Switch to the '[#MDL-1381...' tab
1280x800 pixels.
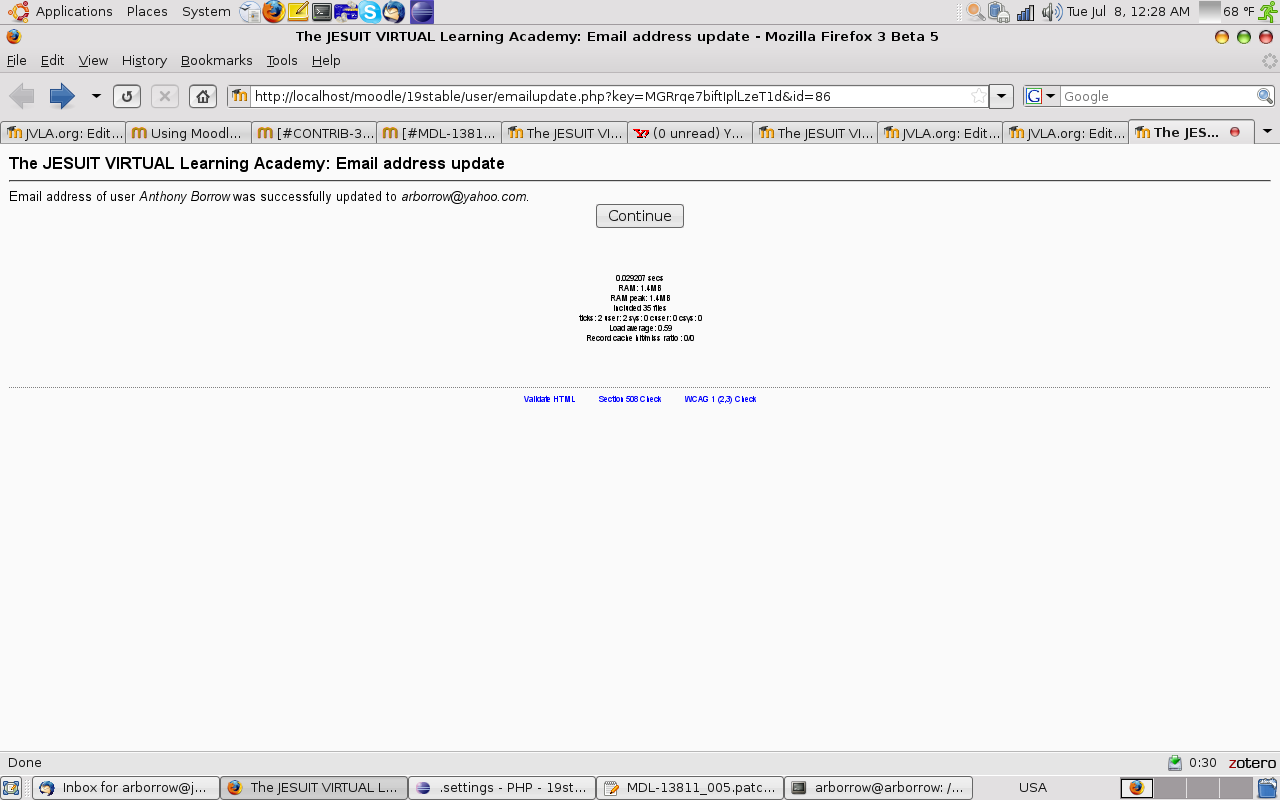pyautogui.click(x=439, y=133)
